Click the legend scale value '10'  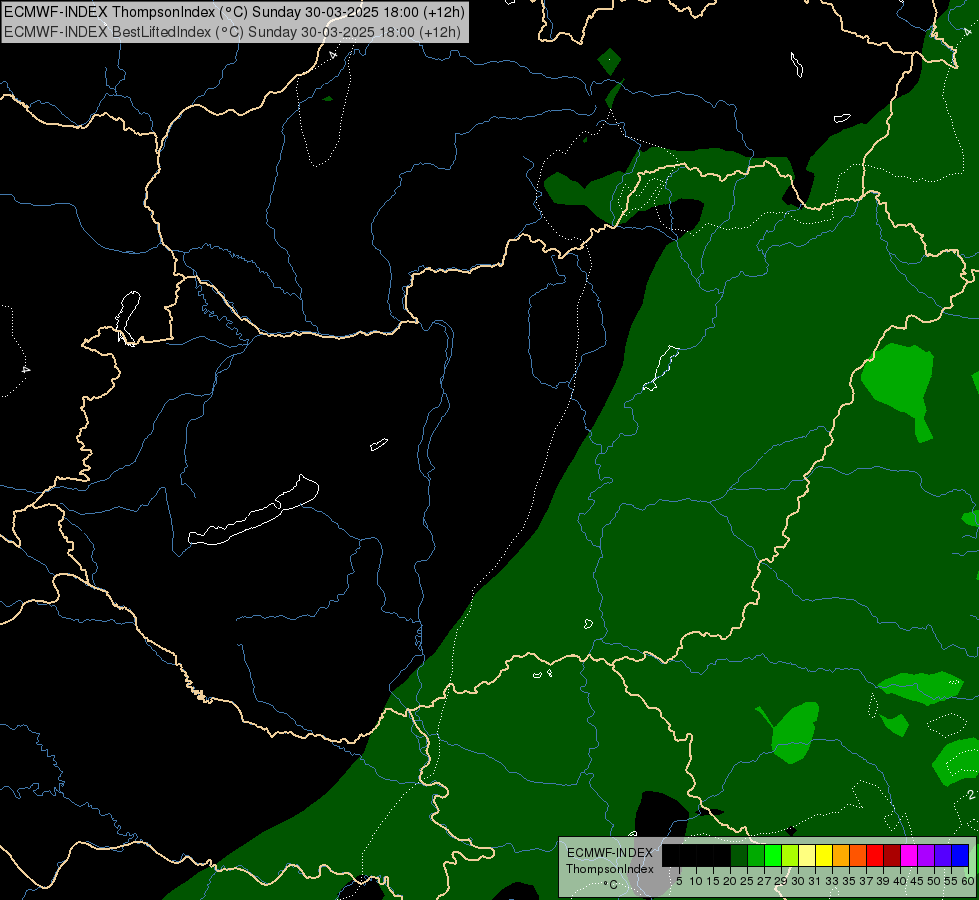(x=696, y=881)
